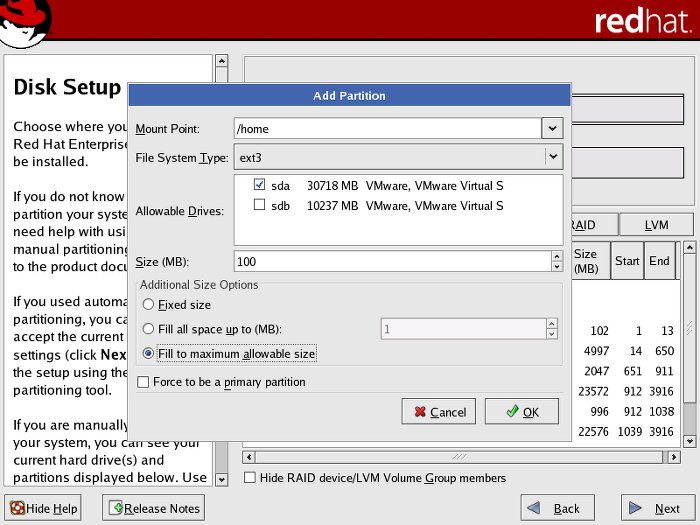Select Fill all space up to (MB) option
Viewport: 700px width, 525px height.
[148, 329]
